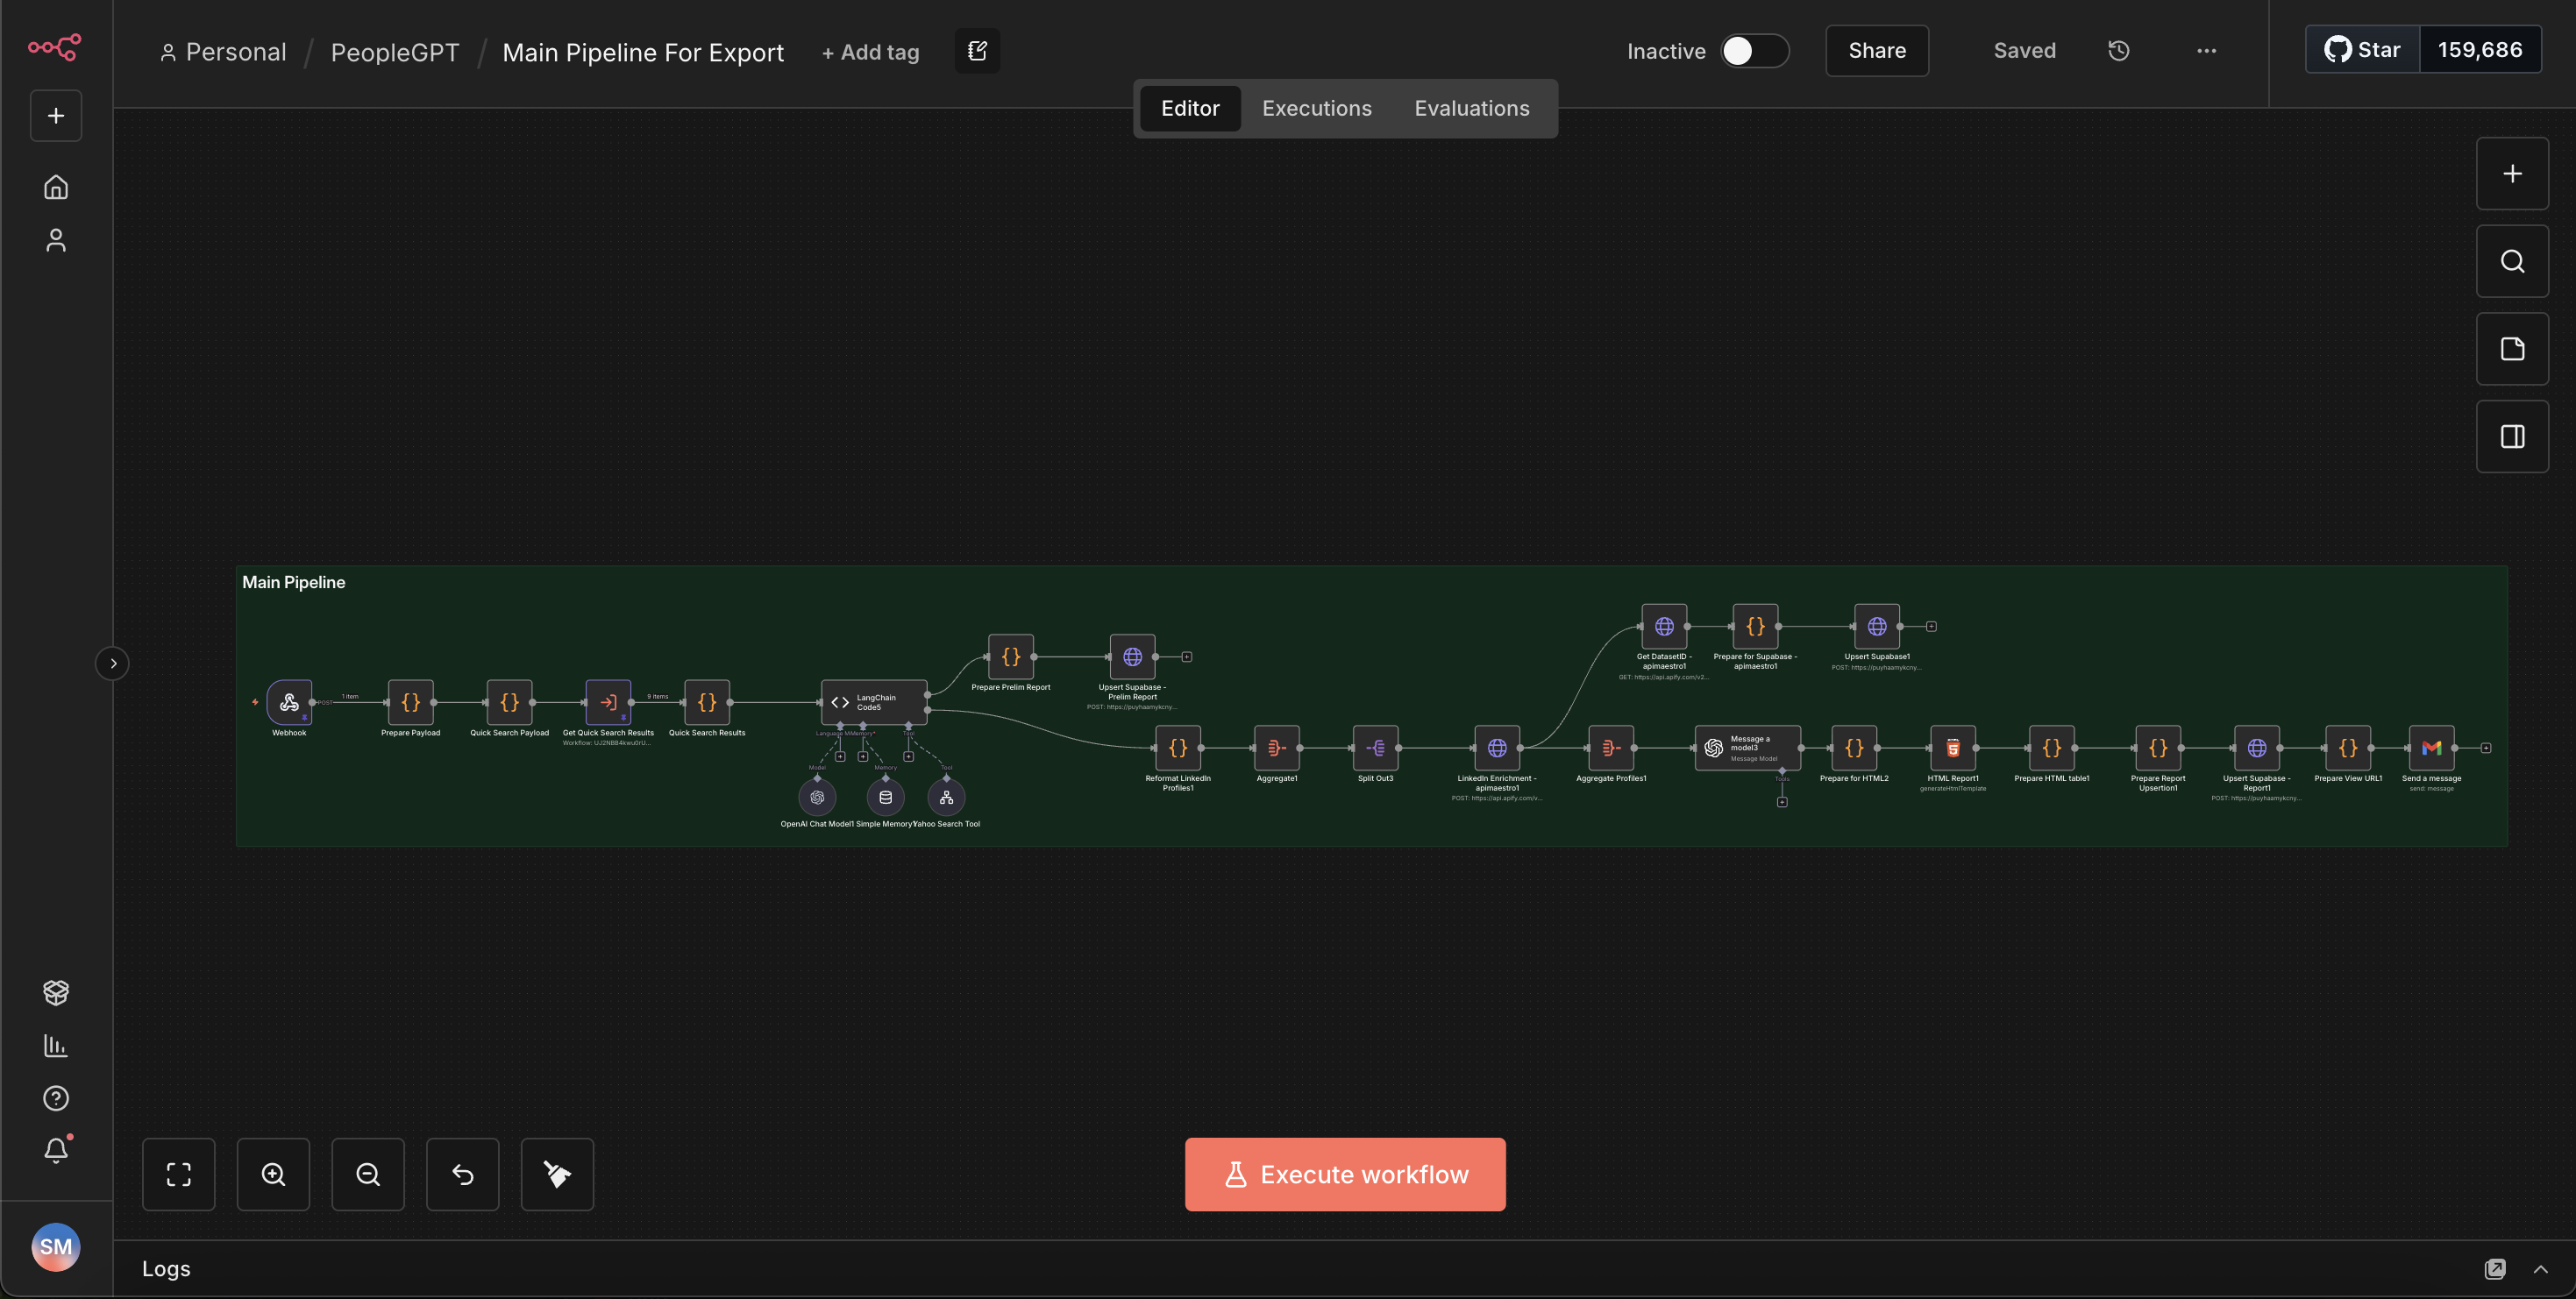
Task: Open the three-dot workflow options menu
Action: point(2206,51)
